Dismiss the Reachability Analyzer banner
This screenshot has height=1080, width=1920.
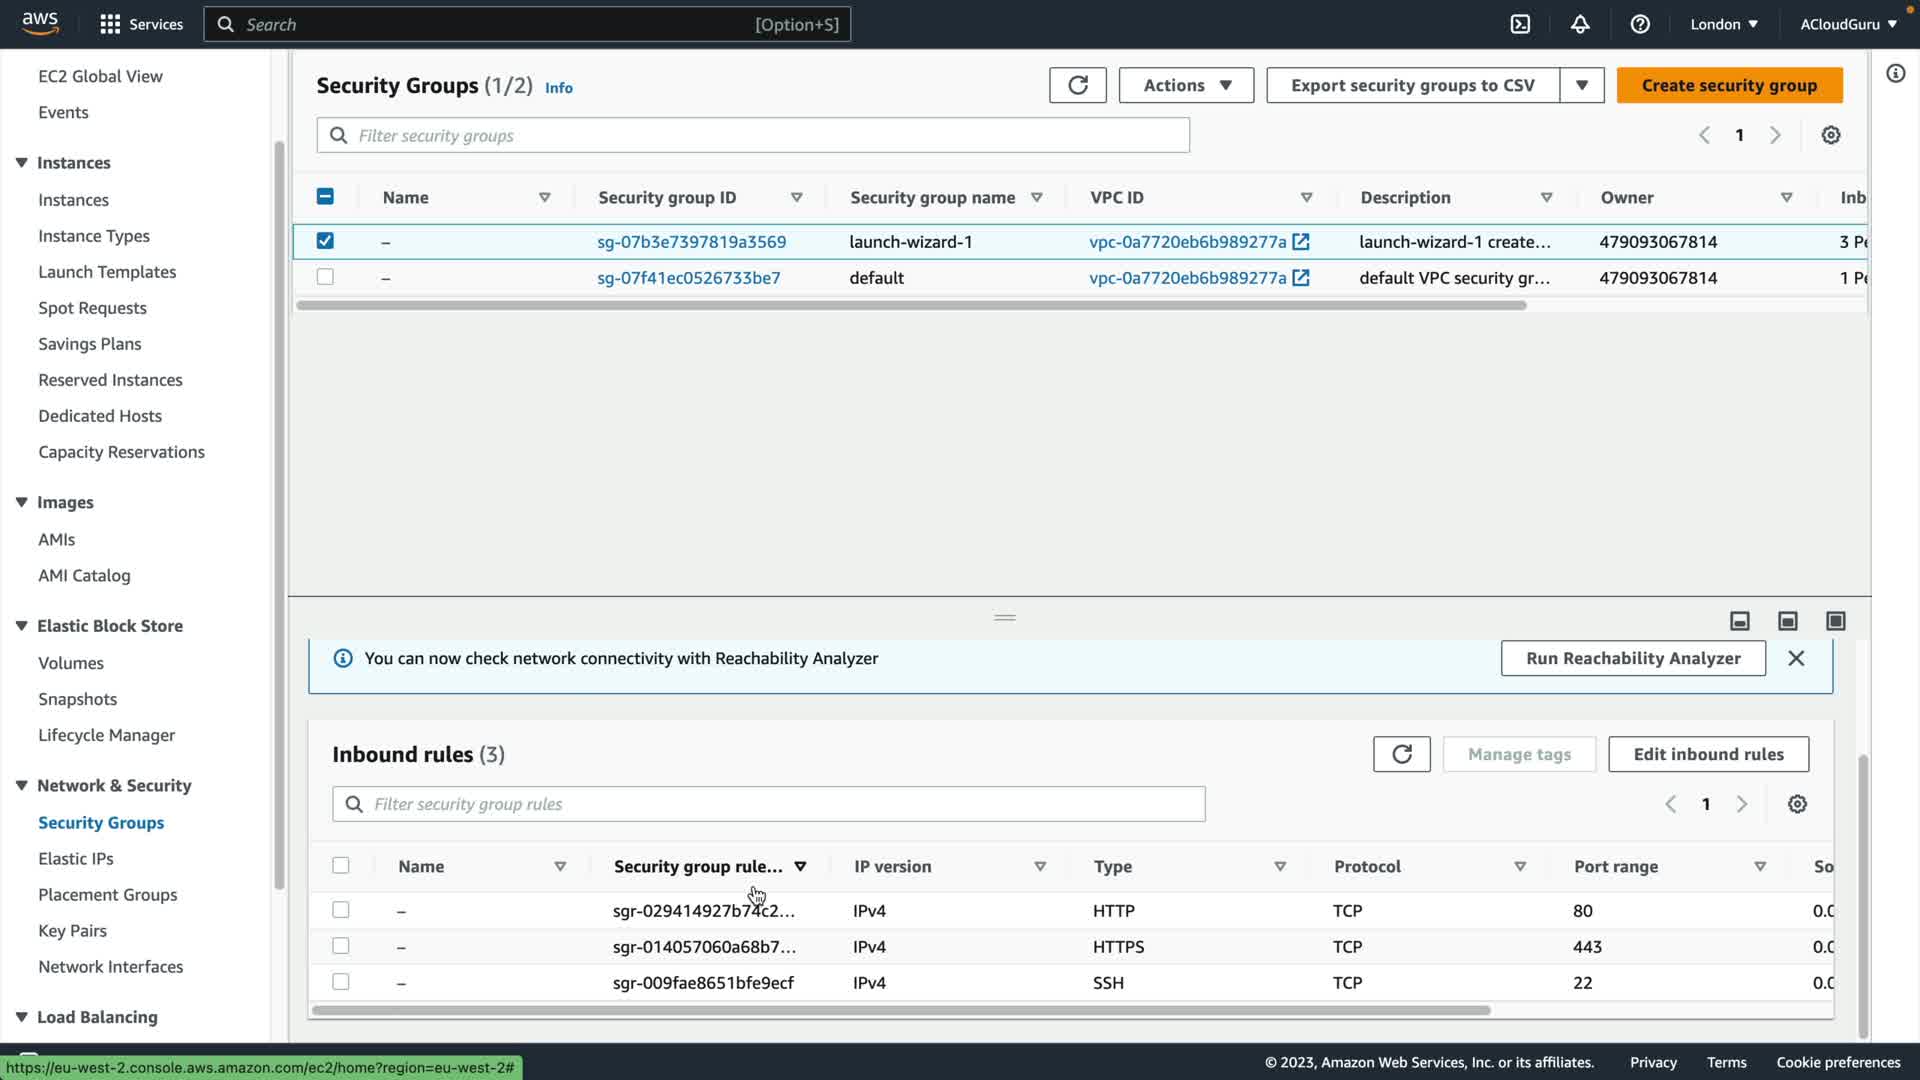pyautogui.click(x=1796, y=658)
